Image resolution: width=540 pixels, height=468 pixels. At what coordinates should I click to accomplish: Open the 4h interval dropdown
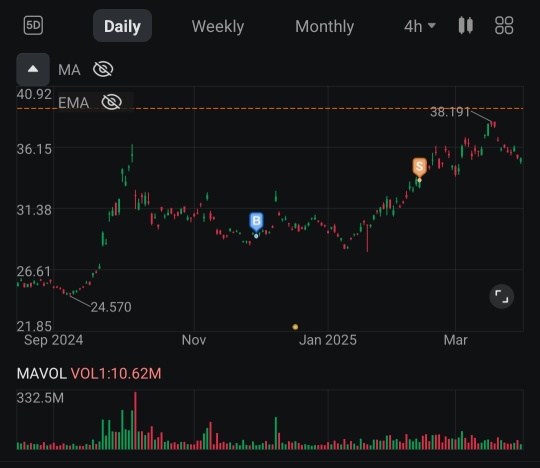tap(419, 27)
